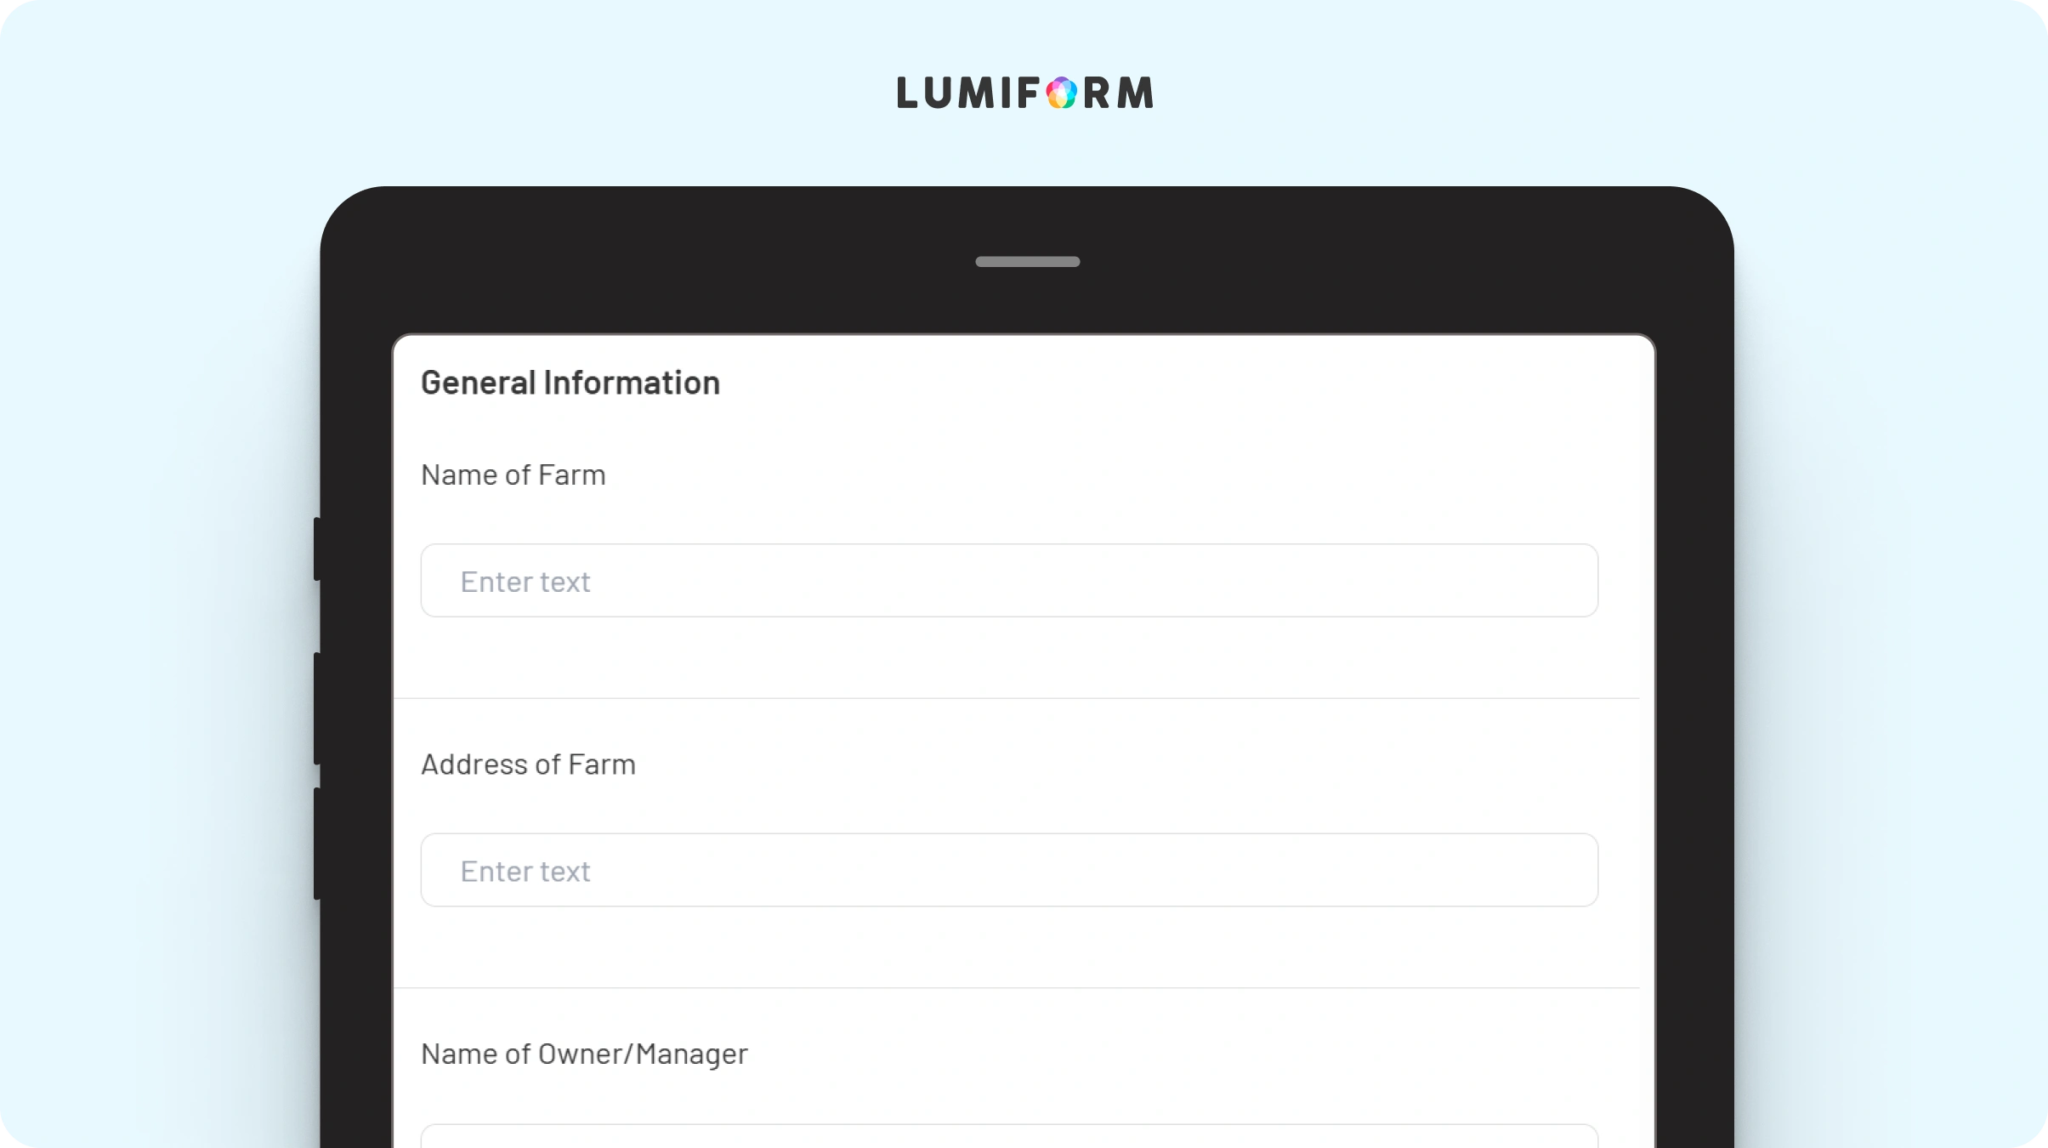This screenshot has width=2048, height=1148.
Task: Click the divider line below Name of Farm
Action: coord(1016,698)
